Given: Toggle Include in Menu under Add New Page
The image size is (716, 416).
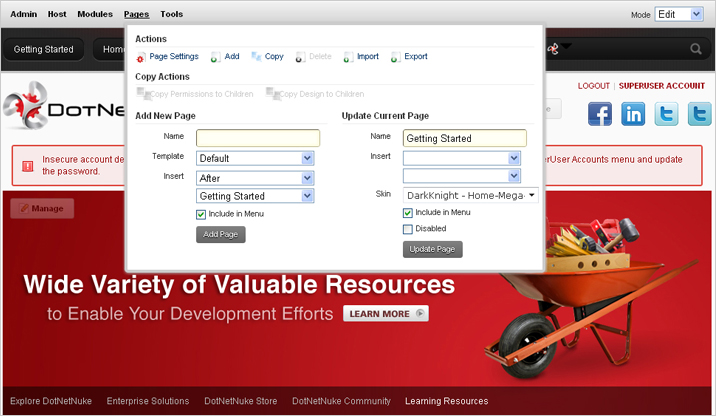Looking at the screenshot, I should pyautogui.click(x=201, y=214).
